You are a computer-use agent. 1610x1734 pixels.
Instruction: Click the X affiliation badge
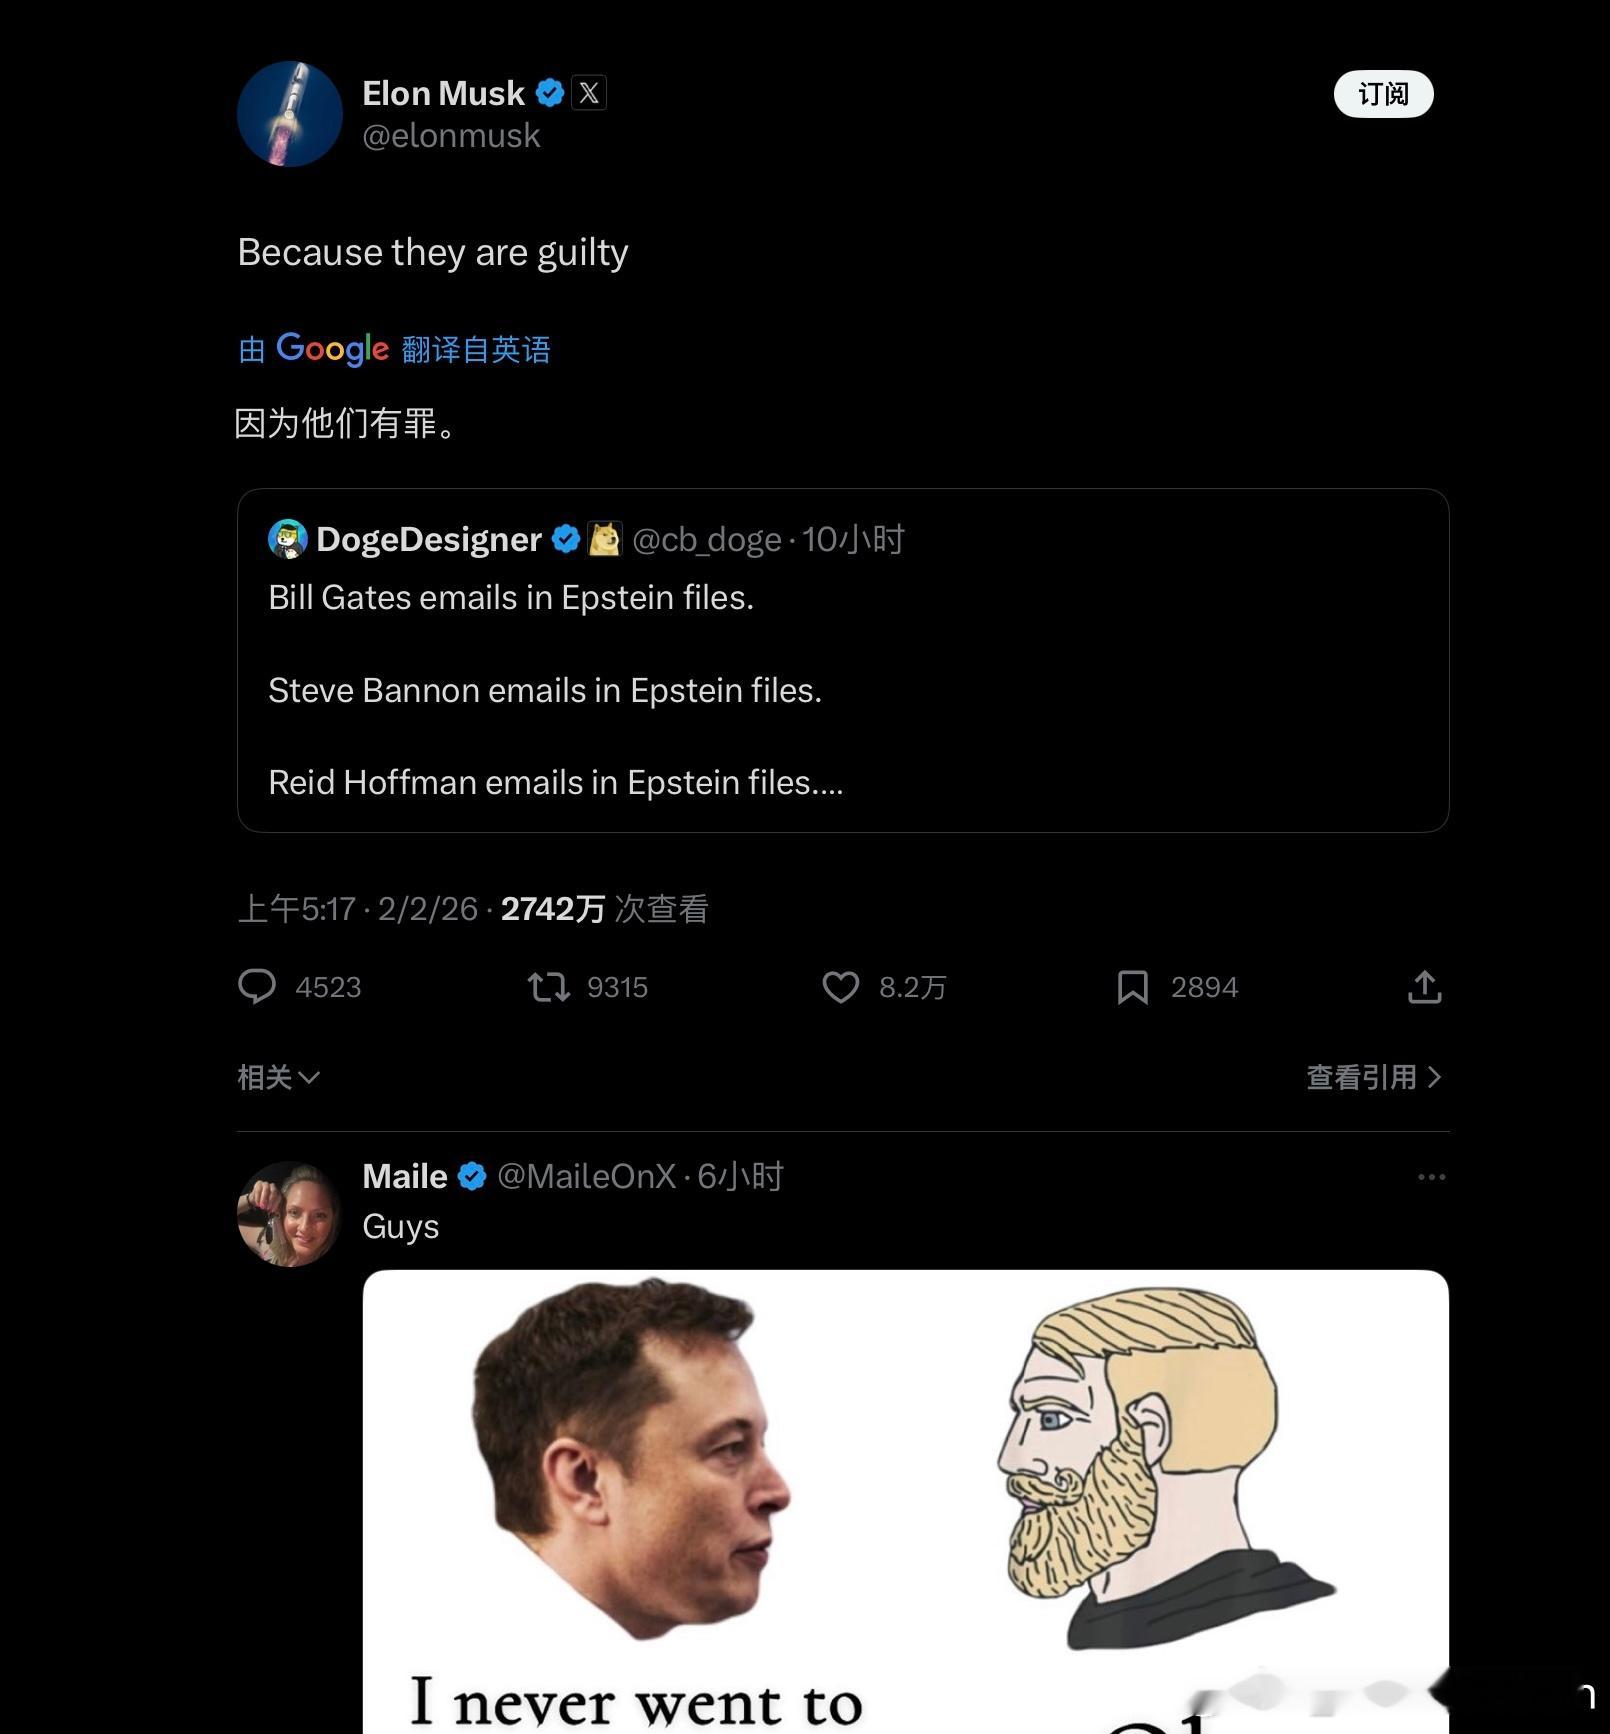coord(589,93)
